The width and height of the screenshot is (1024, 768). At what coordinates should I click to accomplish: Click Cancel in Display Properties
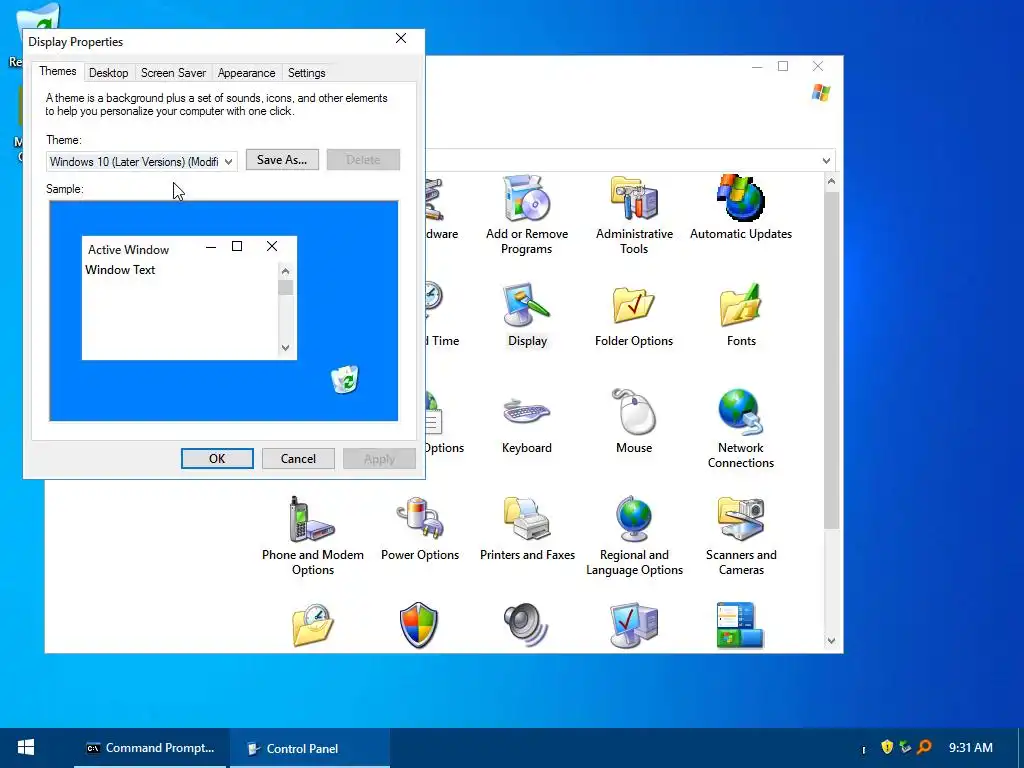(298, 458)
